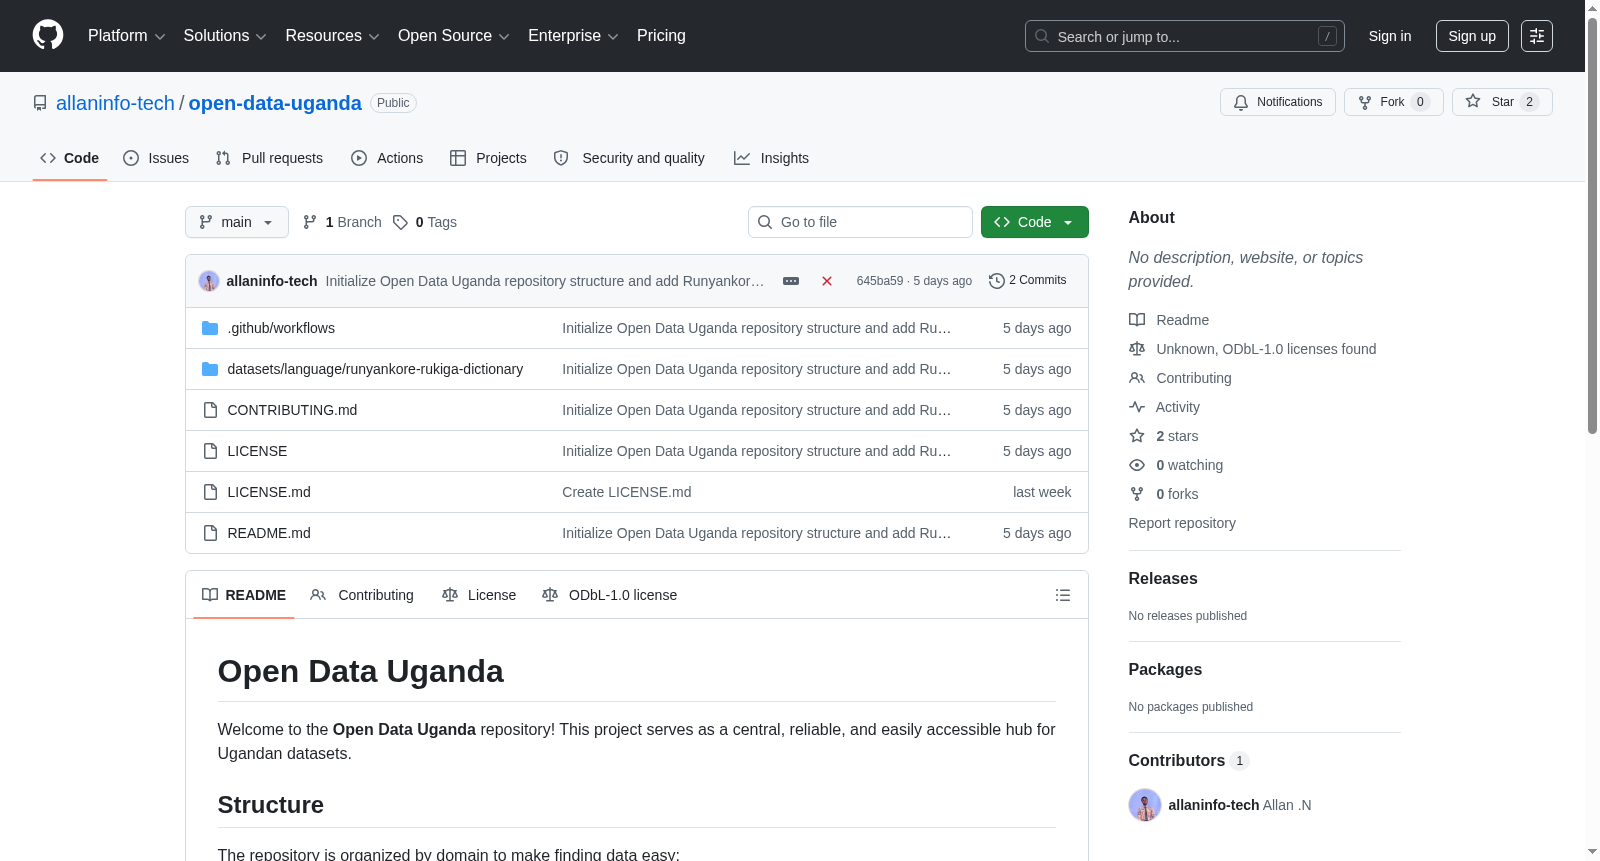Click the search magnifier icon in header
This screenshot has height=861, width=1600.
point(1042,36)
